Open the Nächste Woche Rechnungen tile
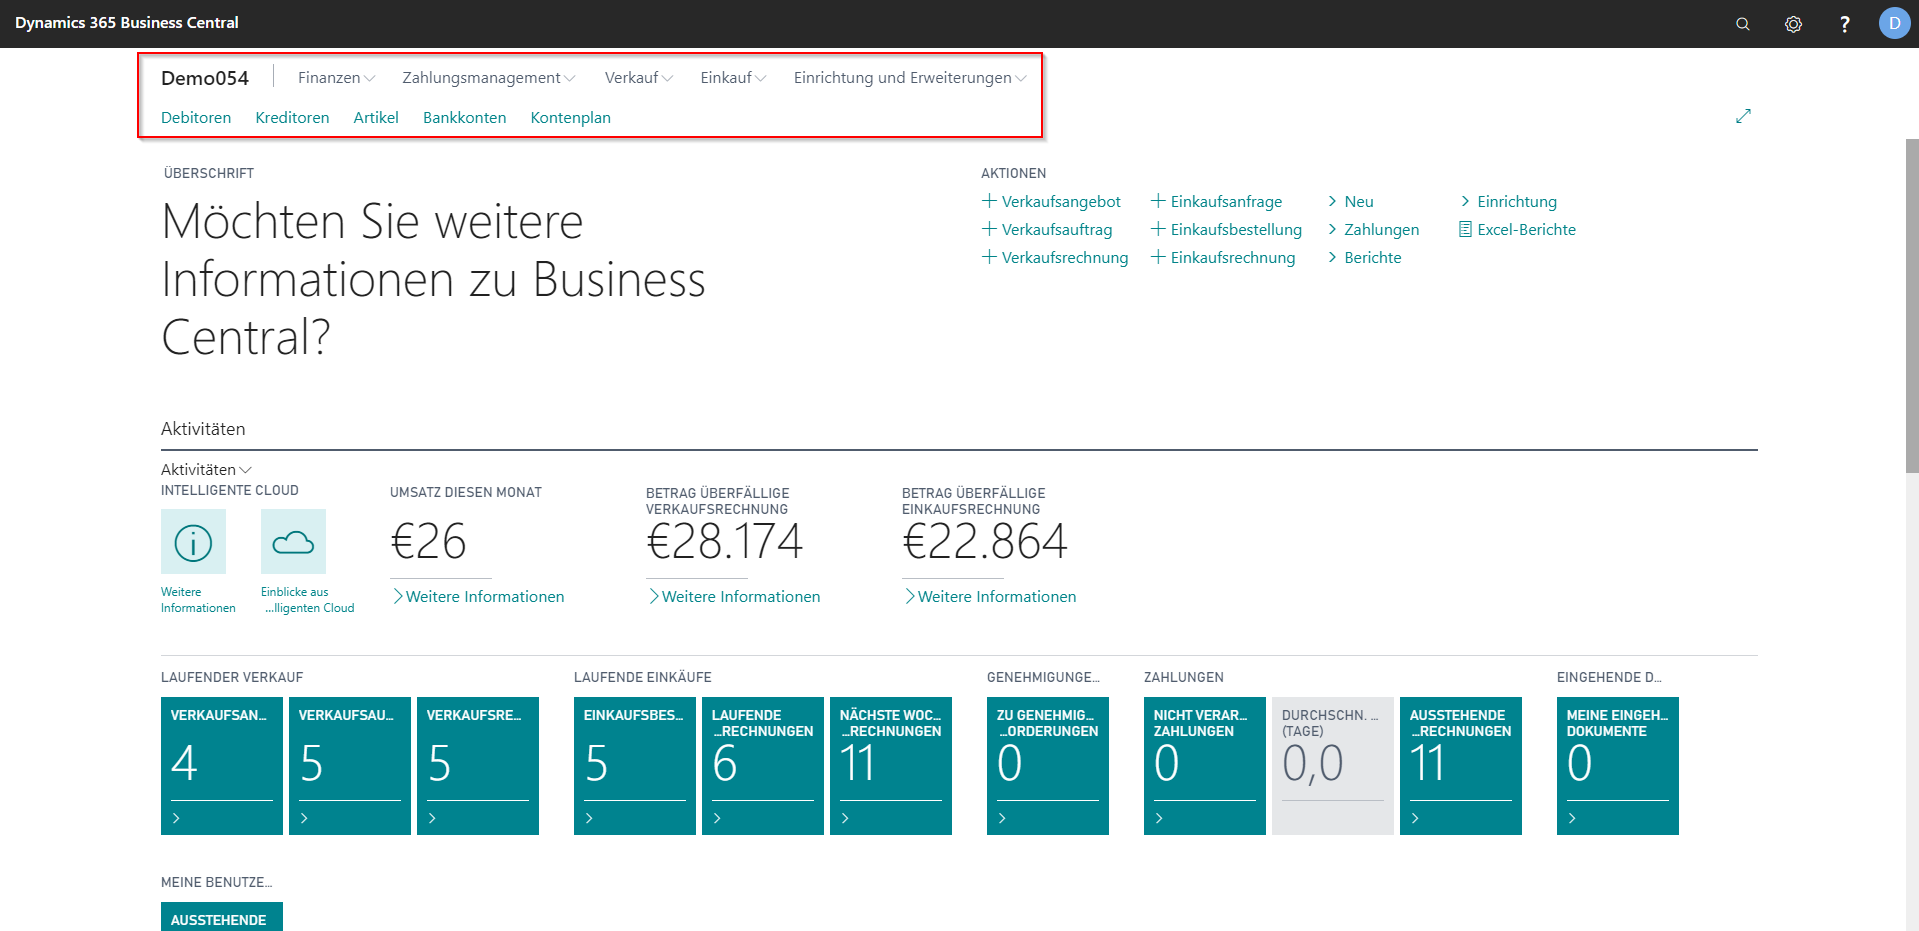The width and height of the screenshot is (1919, 931). click(890, 765)
